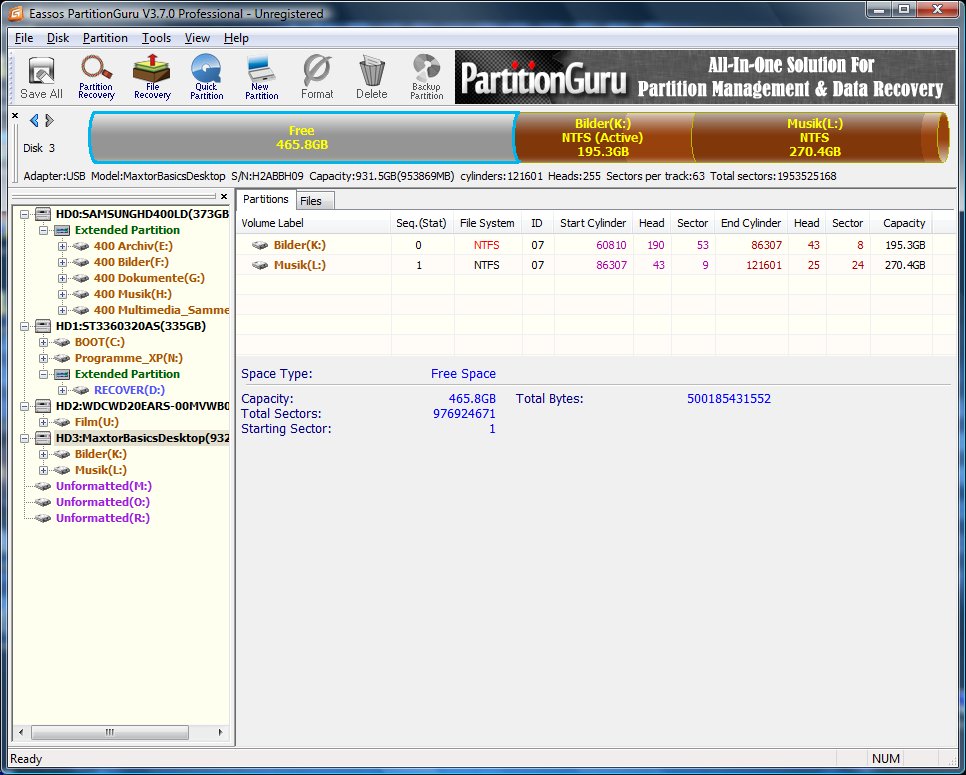This screenshot has height=775, width=966.
Task: Click the Format toolbar icon
Action: (x=317, y=77)
